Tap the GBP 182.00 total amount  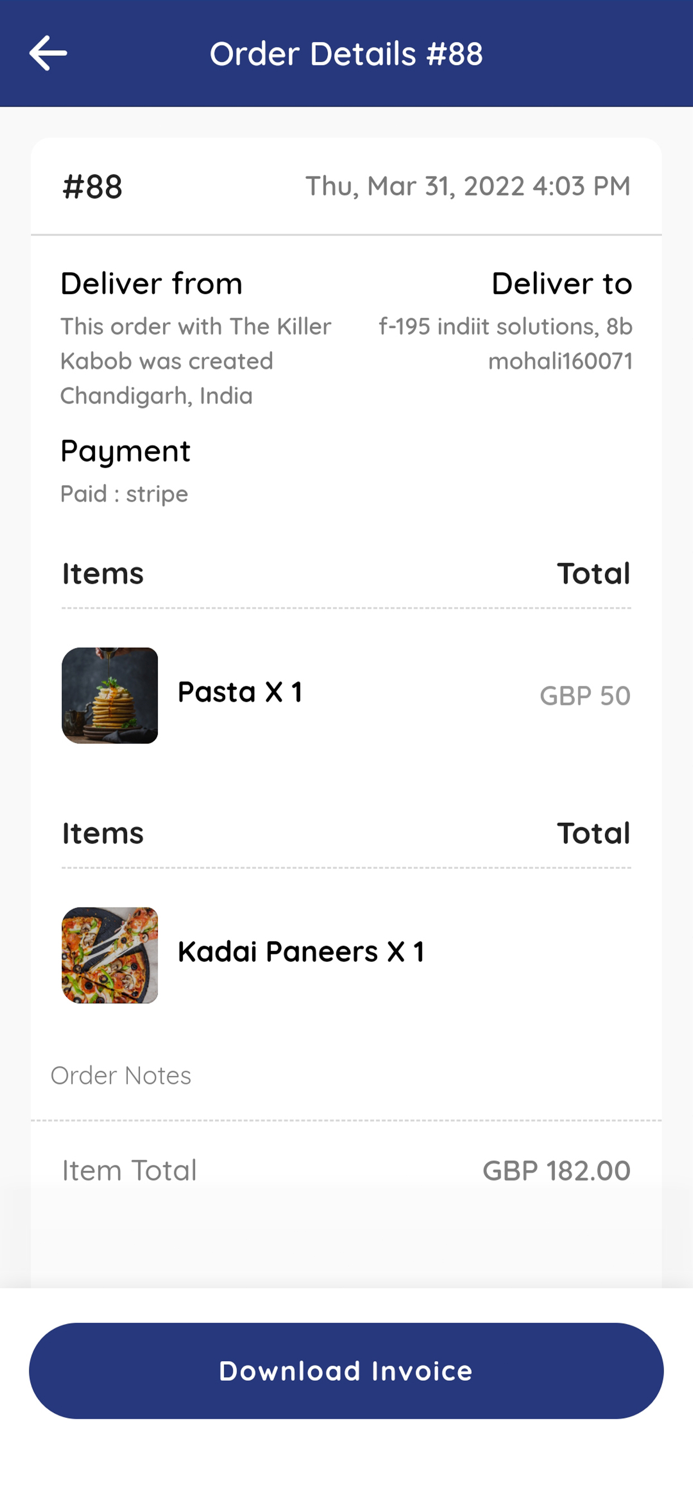pyautogui.click(x=556, y=1170)
